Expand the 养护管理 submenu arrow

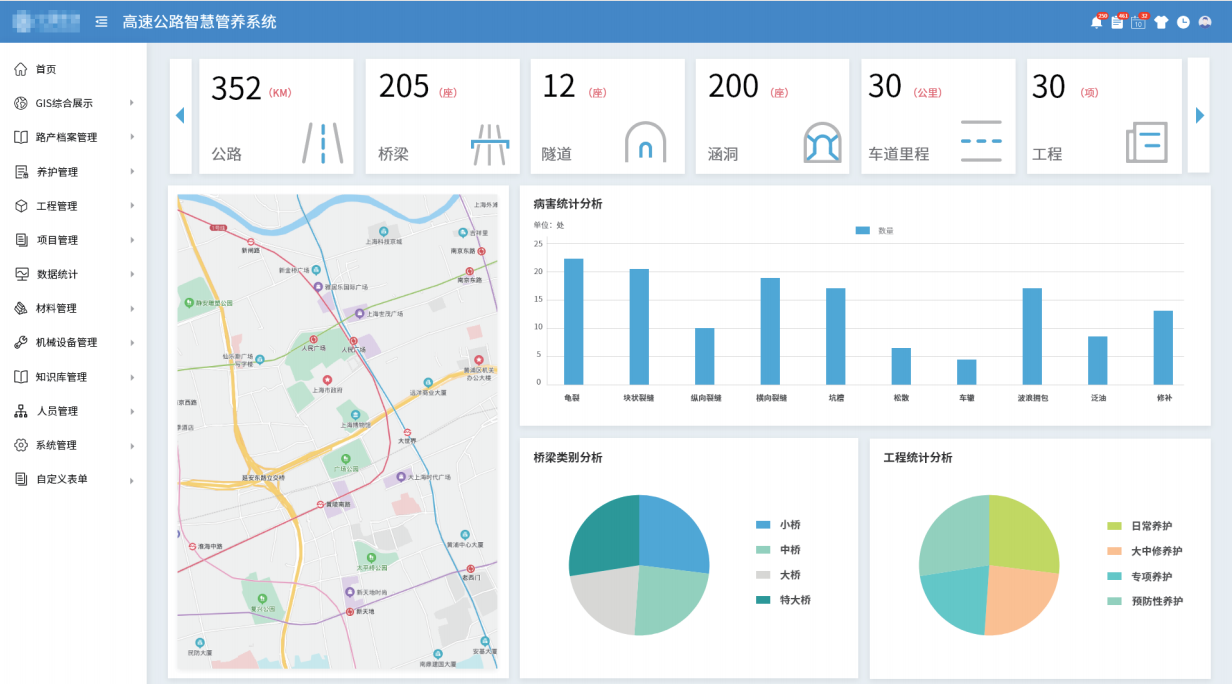(131, 172)
